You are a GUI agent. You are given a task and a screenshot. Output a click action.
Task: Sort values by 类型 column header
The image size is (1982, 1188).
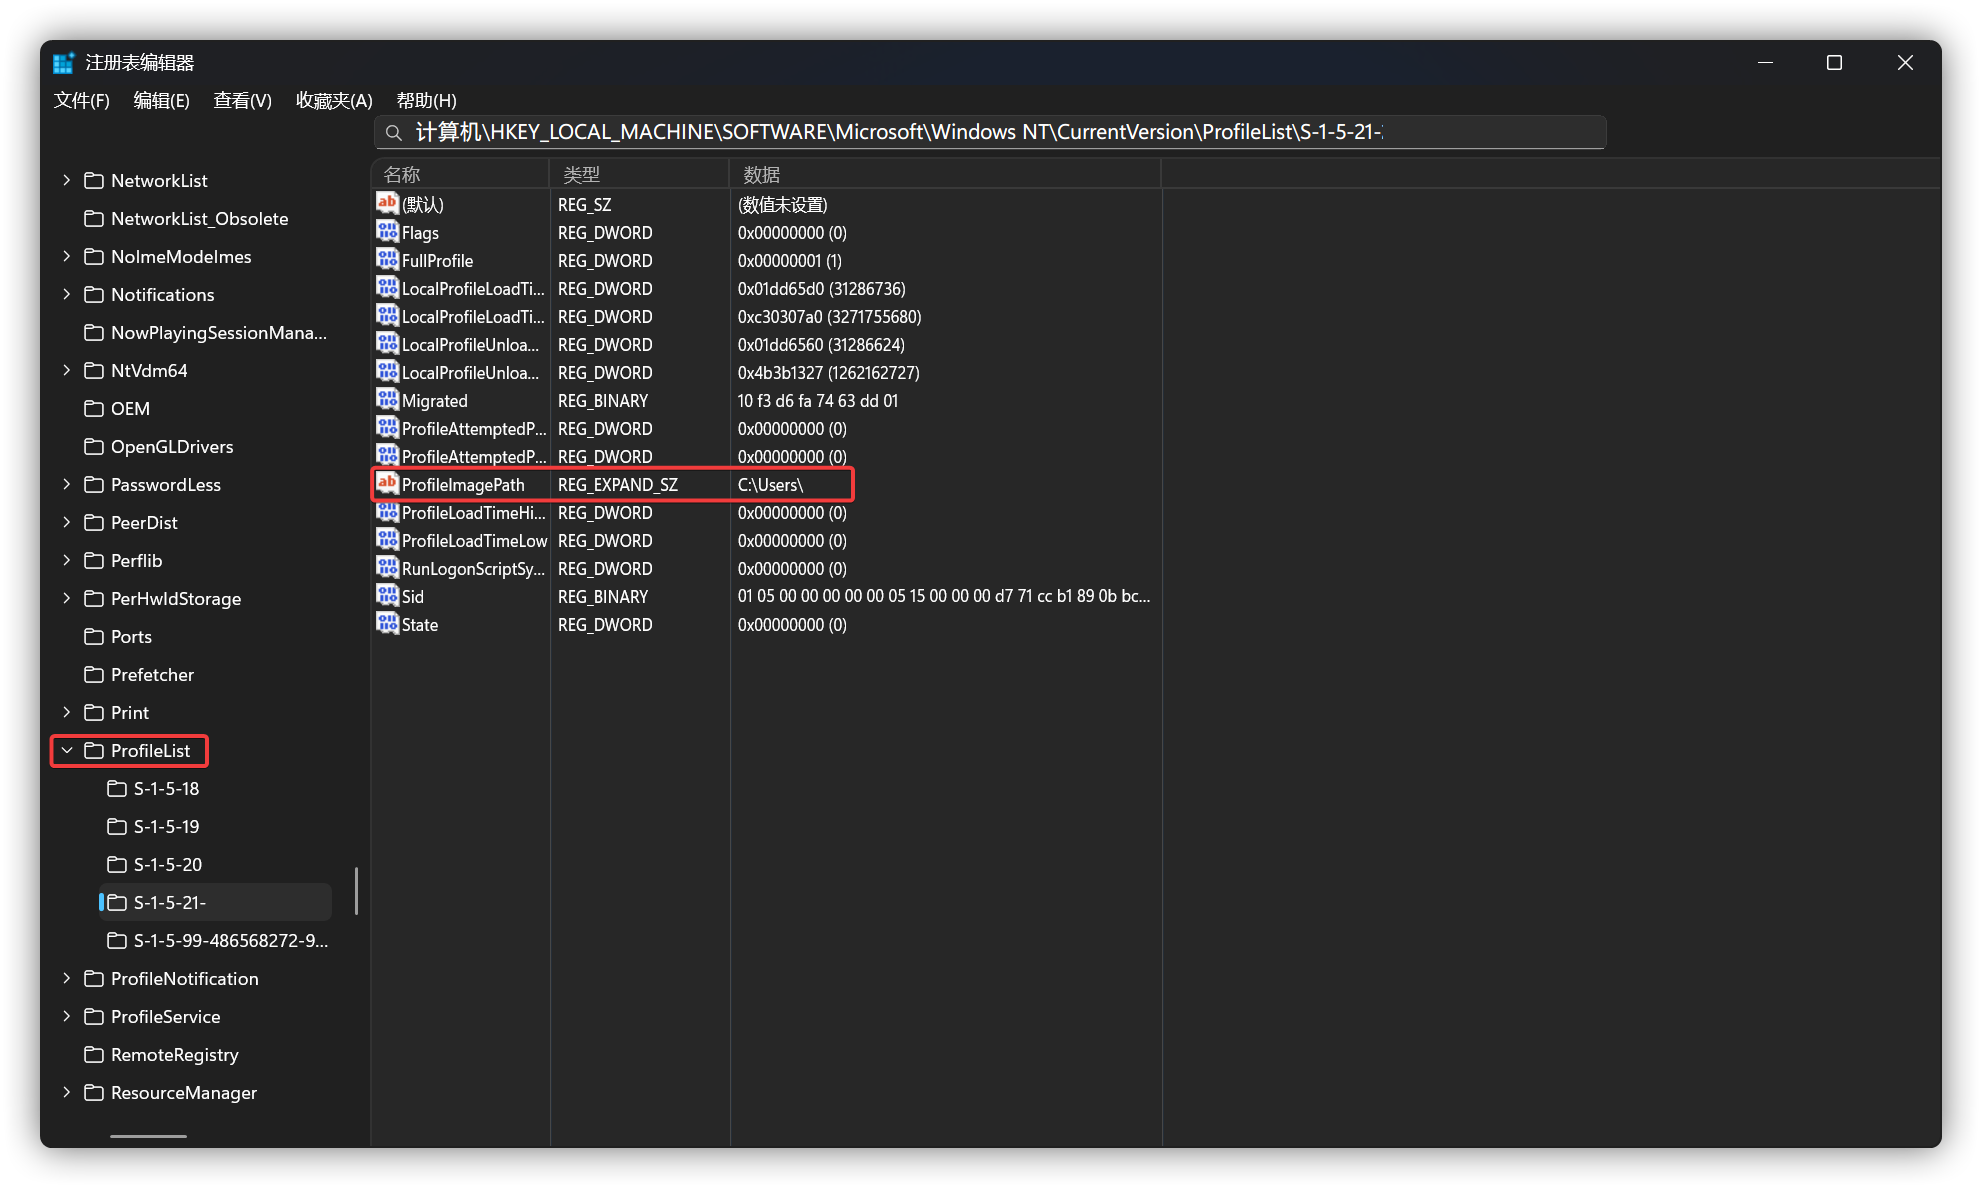(640, 174)
